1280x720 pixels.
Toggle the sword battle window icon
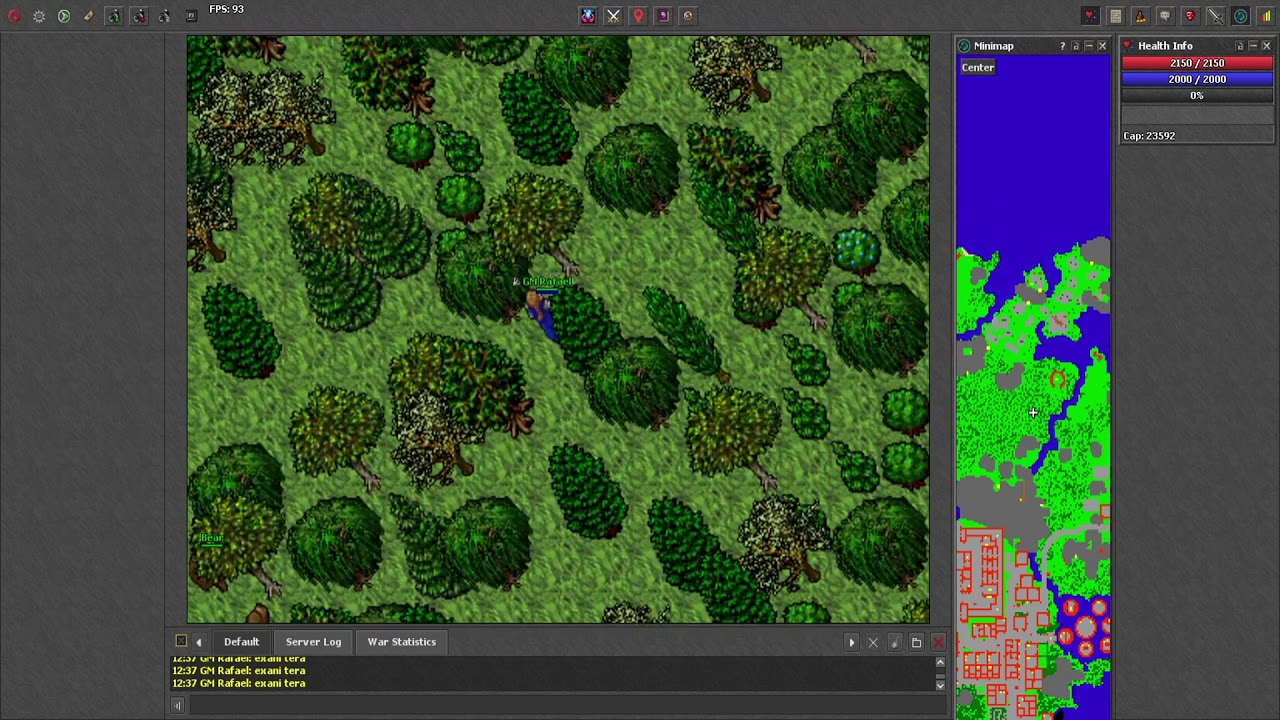tap(1215, 16)
